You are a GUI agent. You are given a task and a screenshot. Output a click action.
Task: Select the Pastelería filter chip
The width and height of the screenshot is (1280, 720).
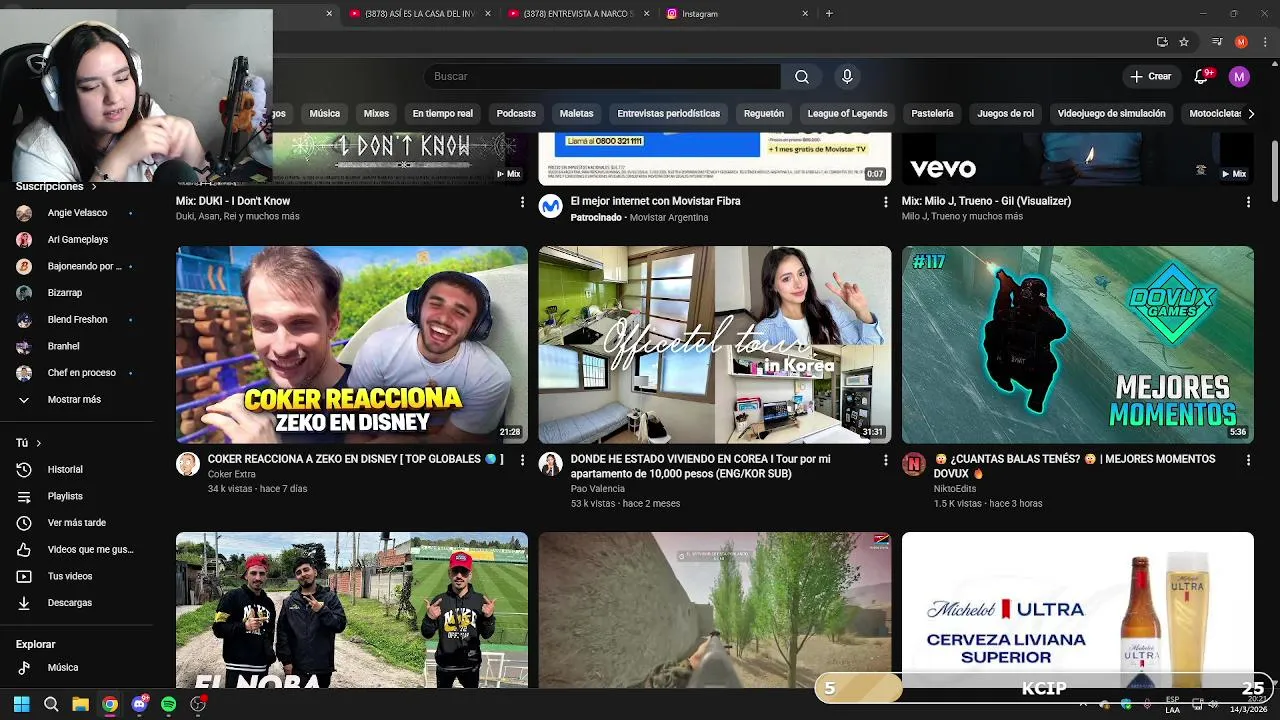tap(932, 114)
